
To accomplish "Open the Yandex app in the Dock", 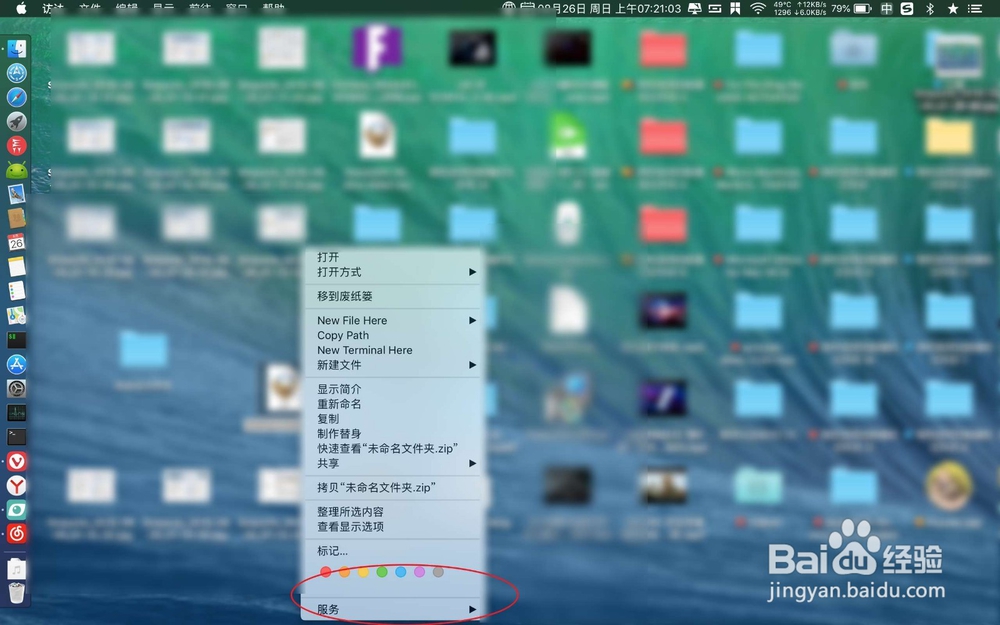I will [x=17, y=486].
